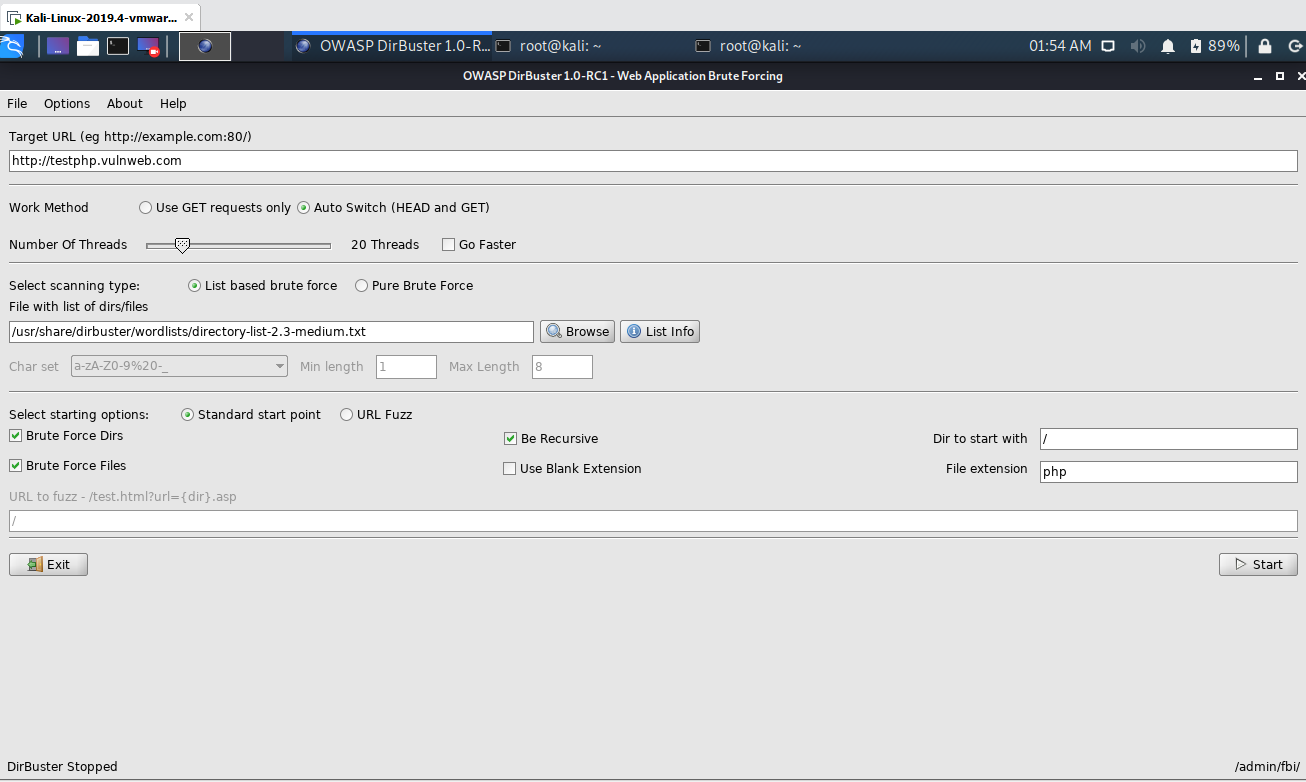Select List based brute force
The height and width of the screenshot is (782, 1306).
[263, 286]
